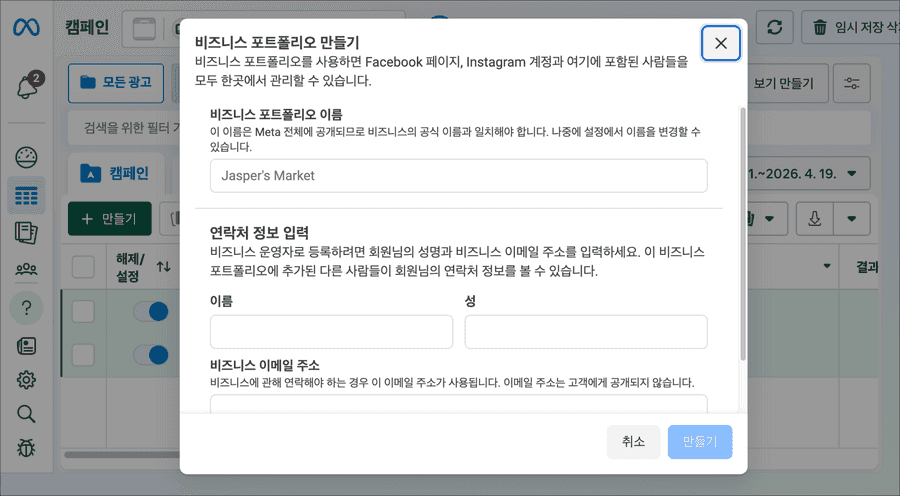Click the 결과 column header
Screen dimensions: 900x496
(x=867, y=266)
